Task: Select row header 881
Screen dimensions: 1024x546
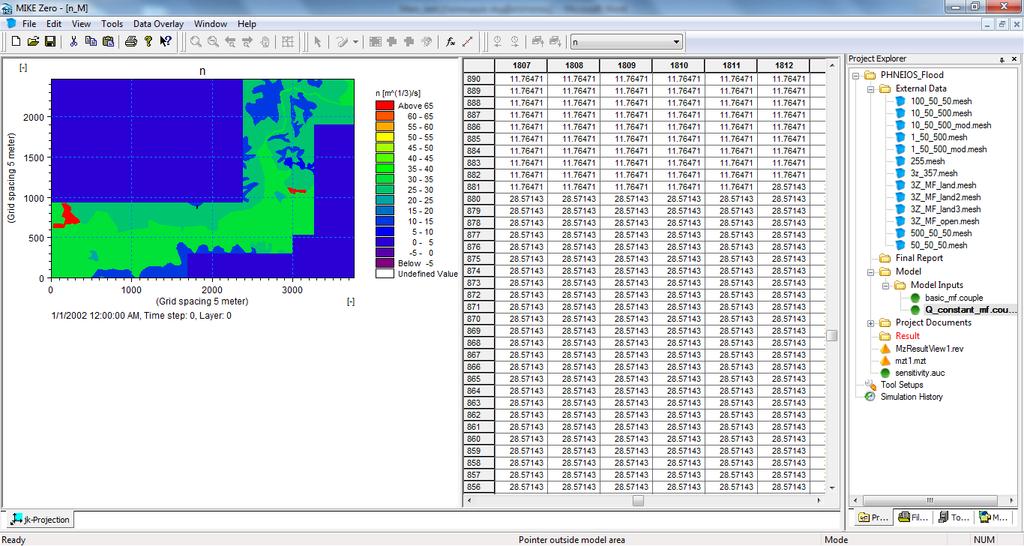Action: (x=479, y=187)
